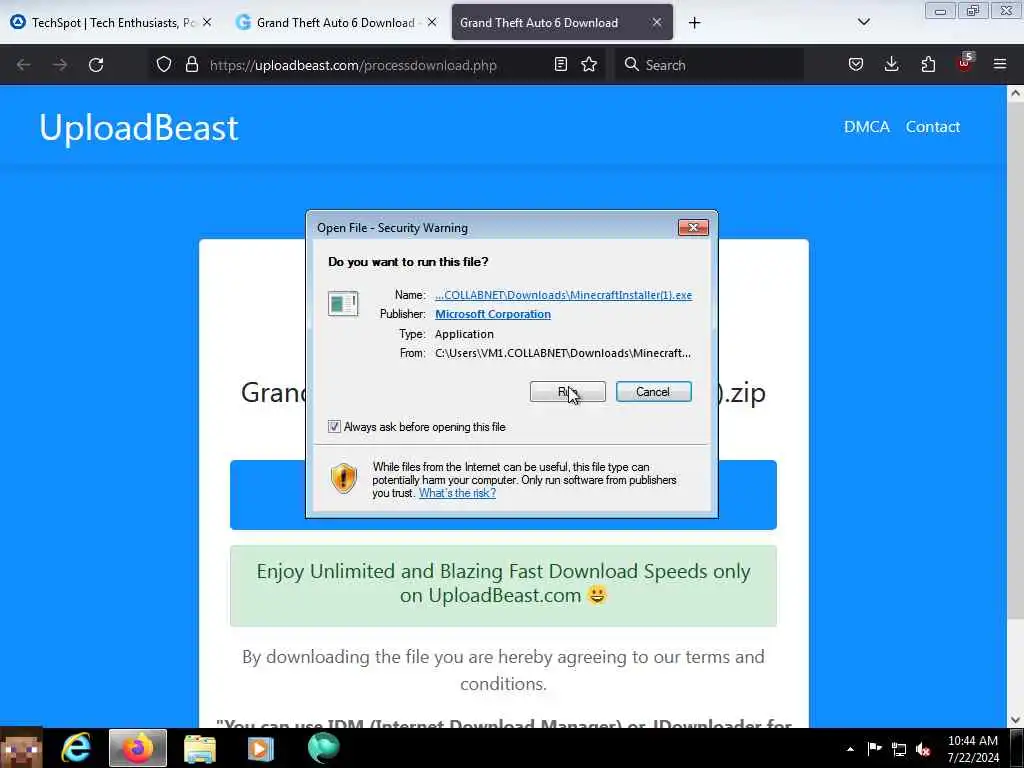Image resolution: width=1024 pixels, height=768 pixels.
Task: Click Cancel in the Security Warning dialog
Action: click(653, 392)
